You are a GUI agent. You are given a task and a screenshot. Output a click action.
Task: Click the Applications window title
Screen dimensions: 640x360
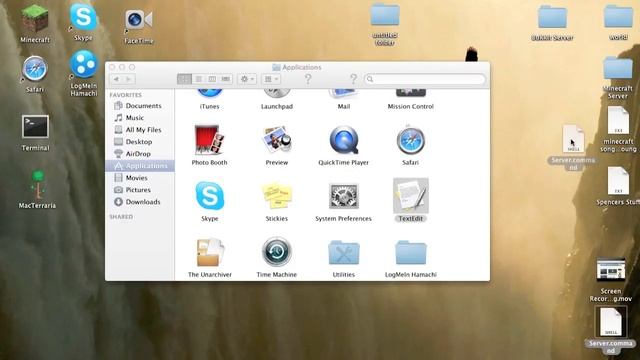tap(302, 67)
